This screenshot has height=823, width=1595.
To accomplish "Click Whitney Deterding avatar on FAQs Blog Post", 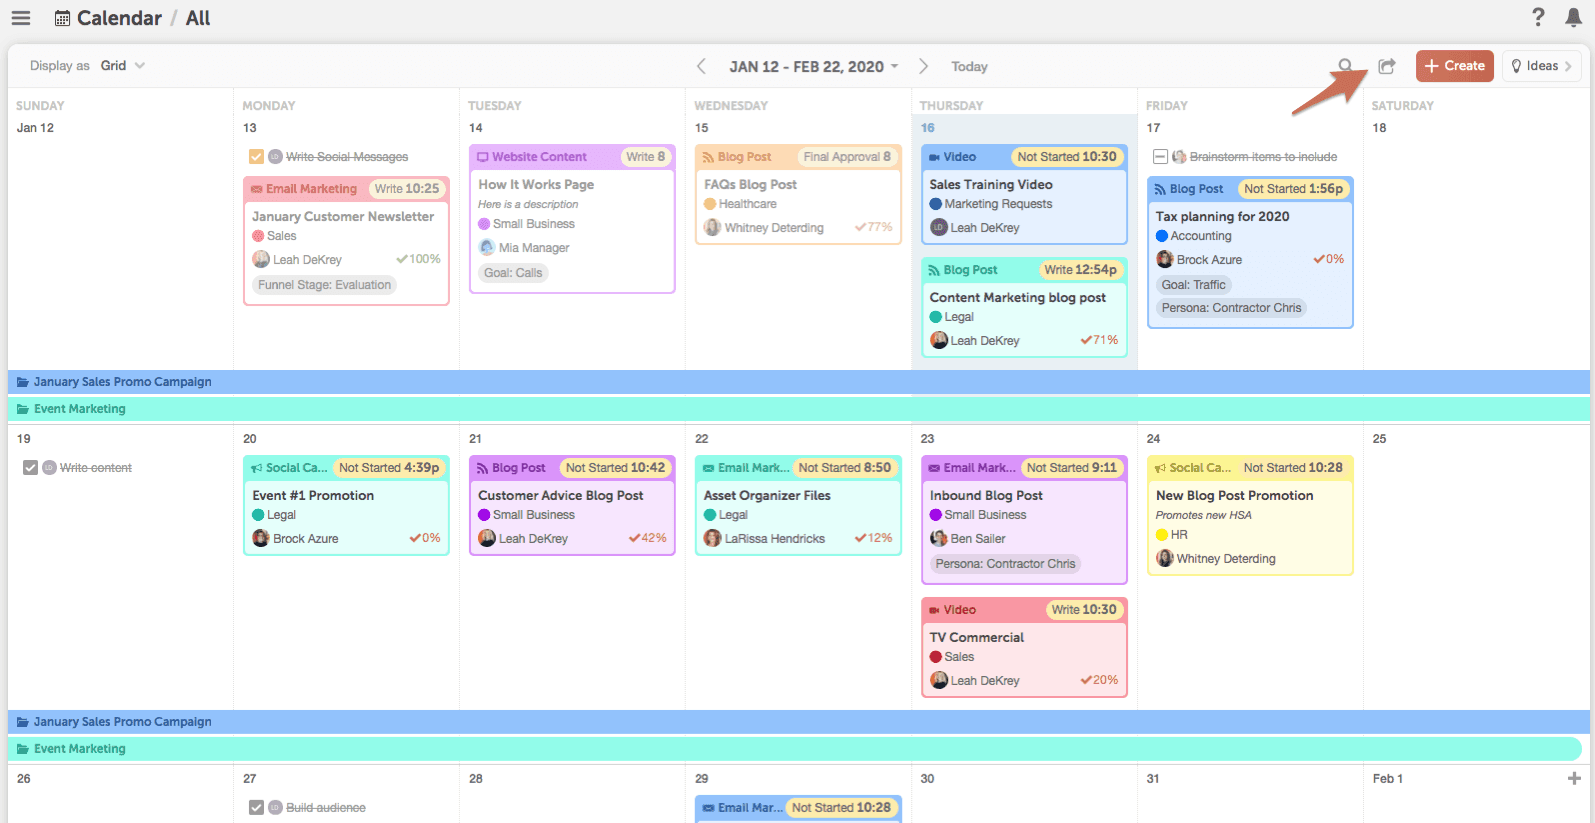I will tap(713, 227).
